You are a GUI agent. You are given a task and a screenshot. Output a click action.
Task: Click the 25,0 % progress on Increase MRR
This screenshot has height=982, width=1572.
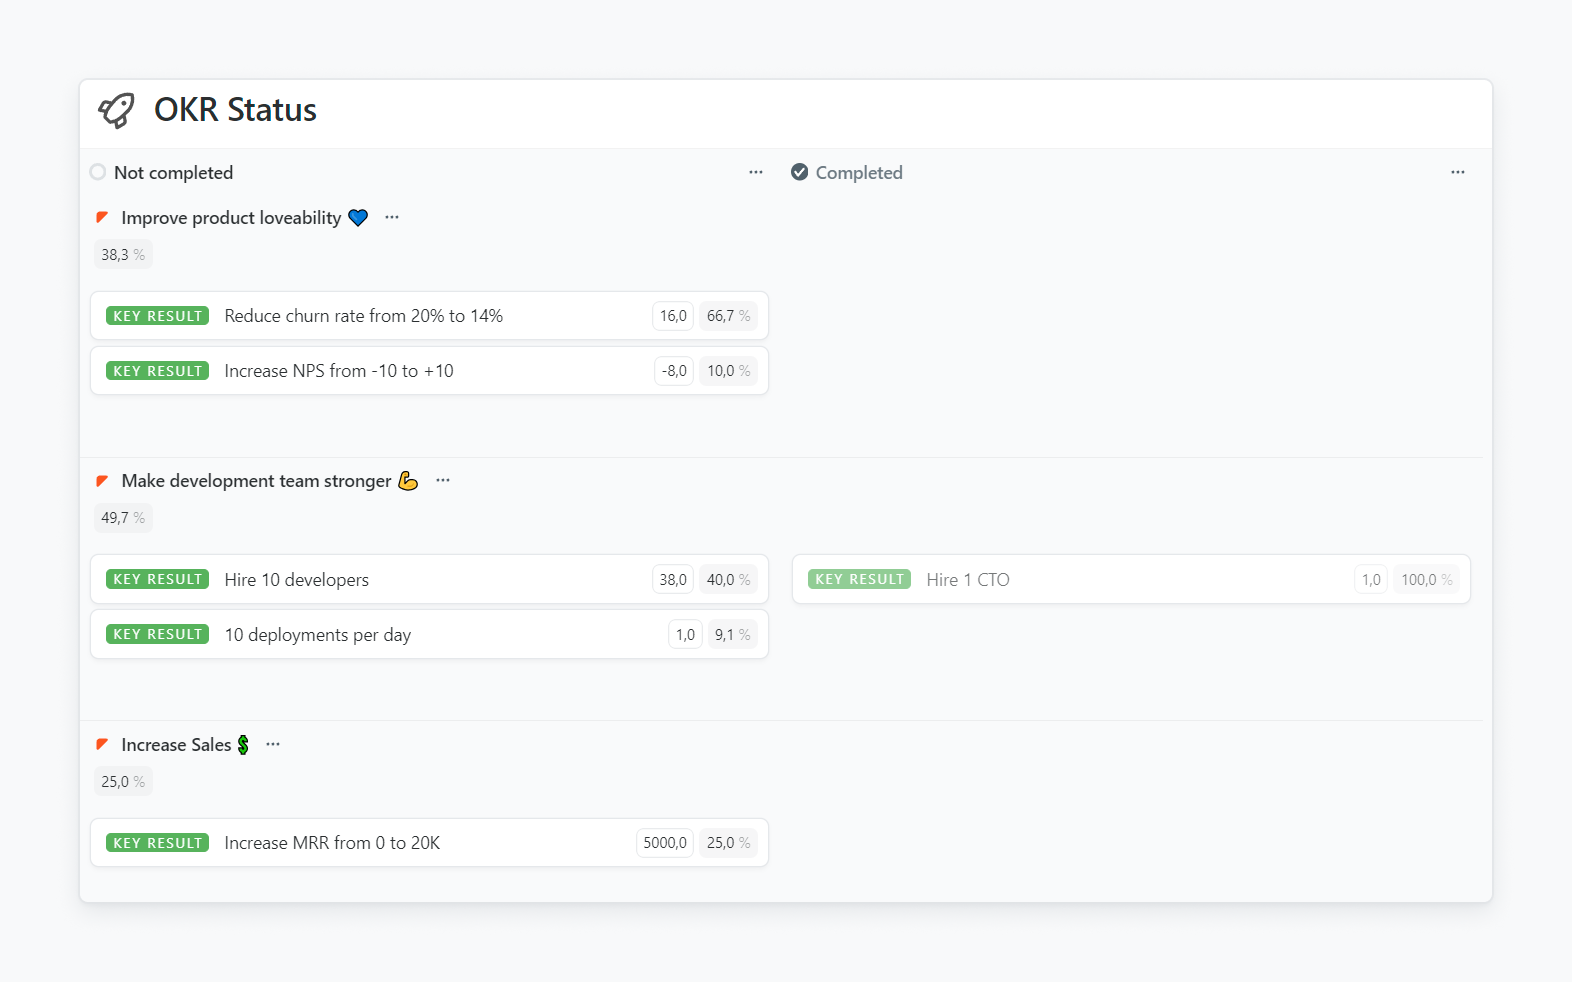tap(728, 843)
